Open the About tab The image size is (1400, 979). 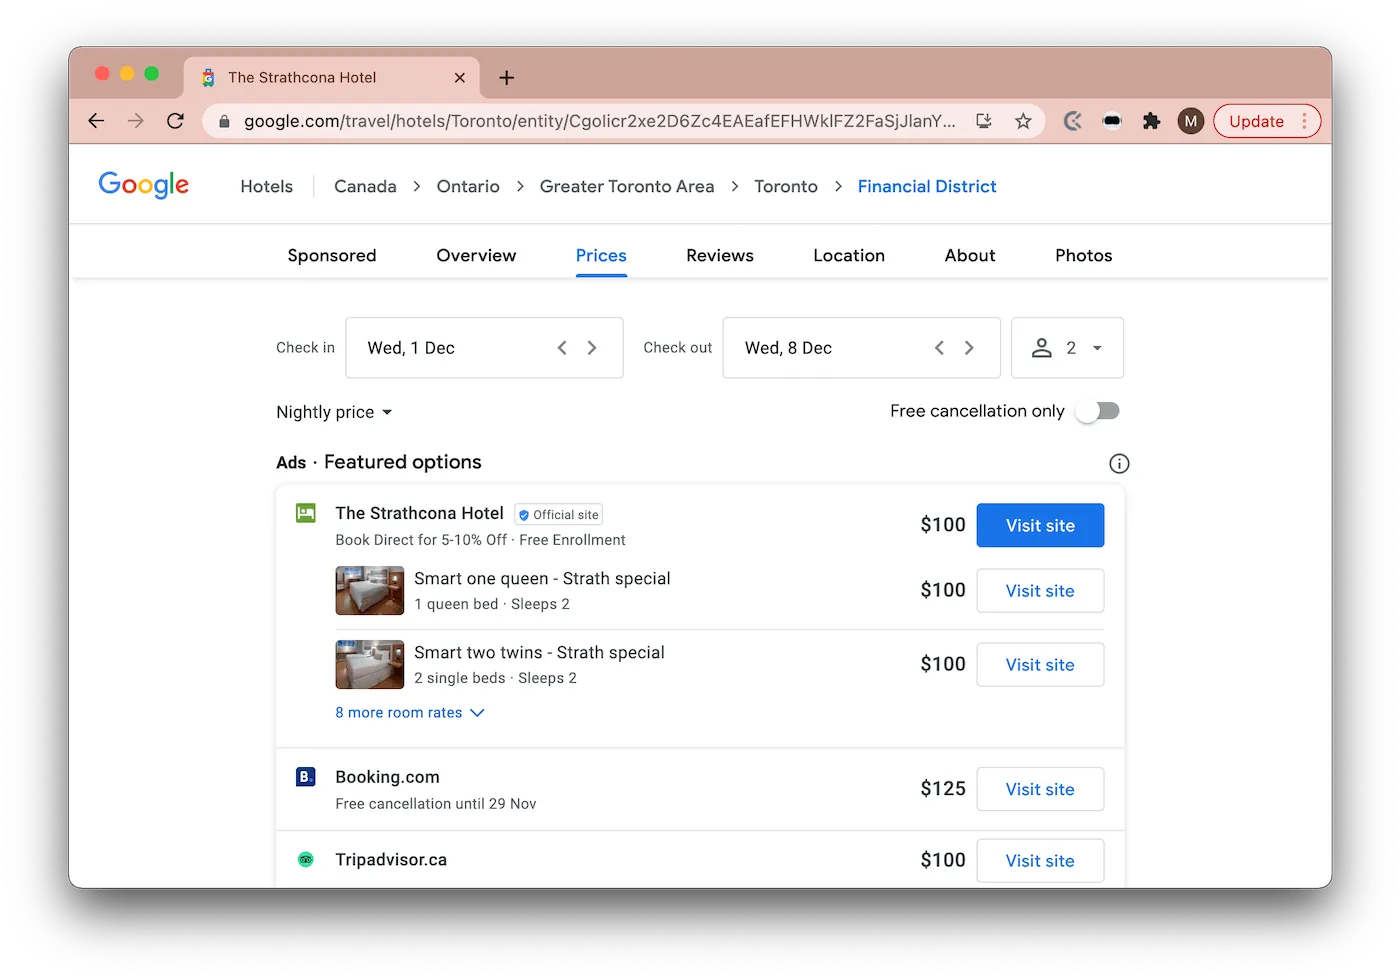click(x=970, y=255)
